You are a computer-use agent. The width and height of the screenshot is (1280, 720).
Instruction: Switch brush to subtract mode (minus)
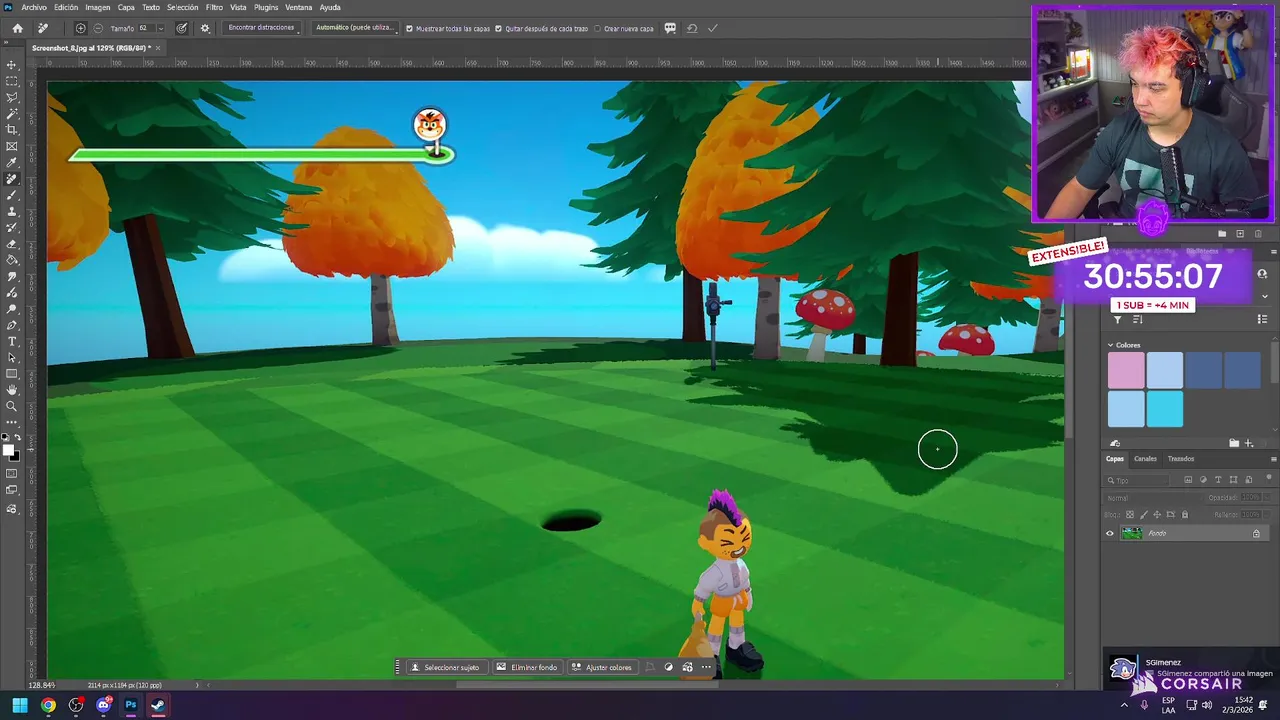(x=97, y=28)
